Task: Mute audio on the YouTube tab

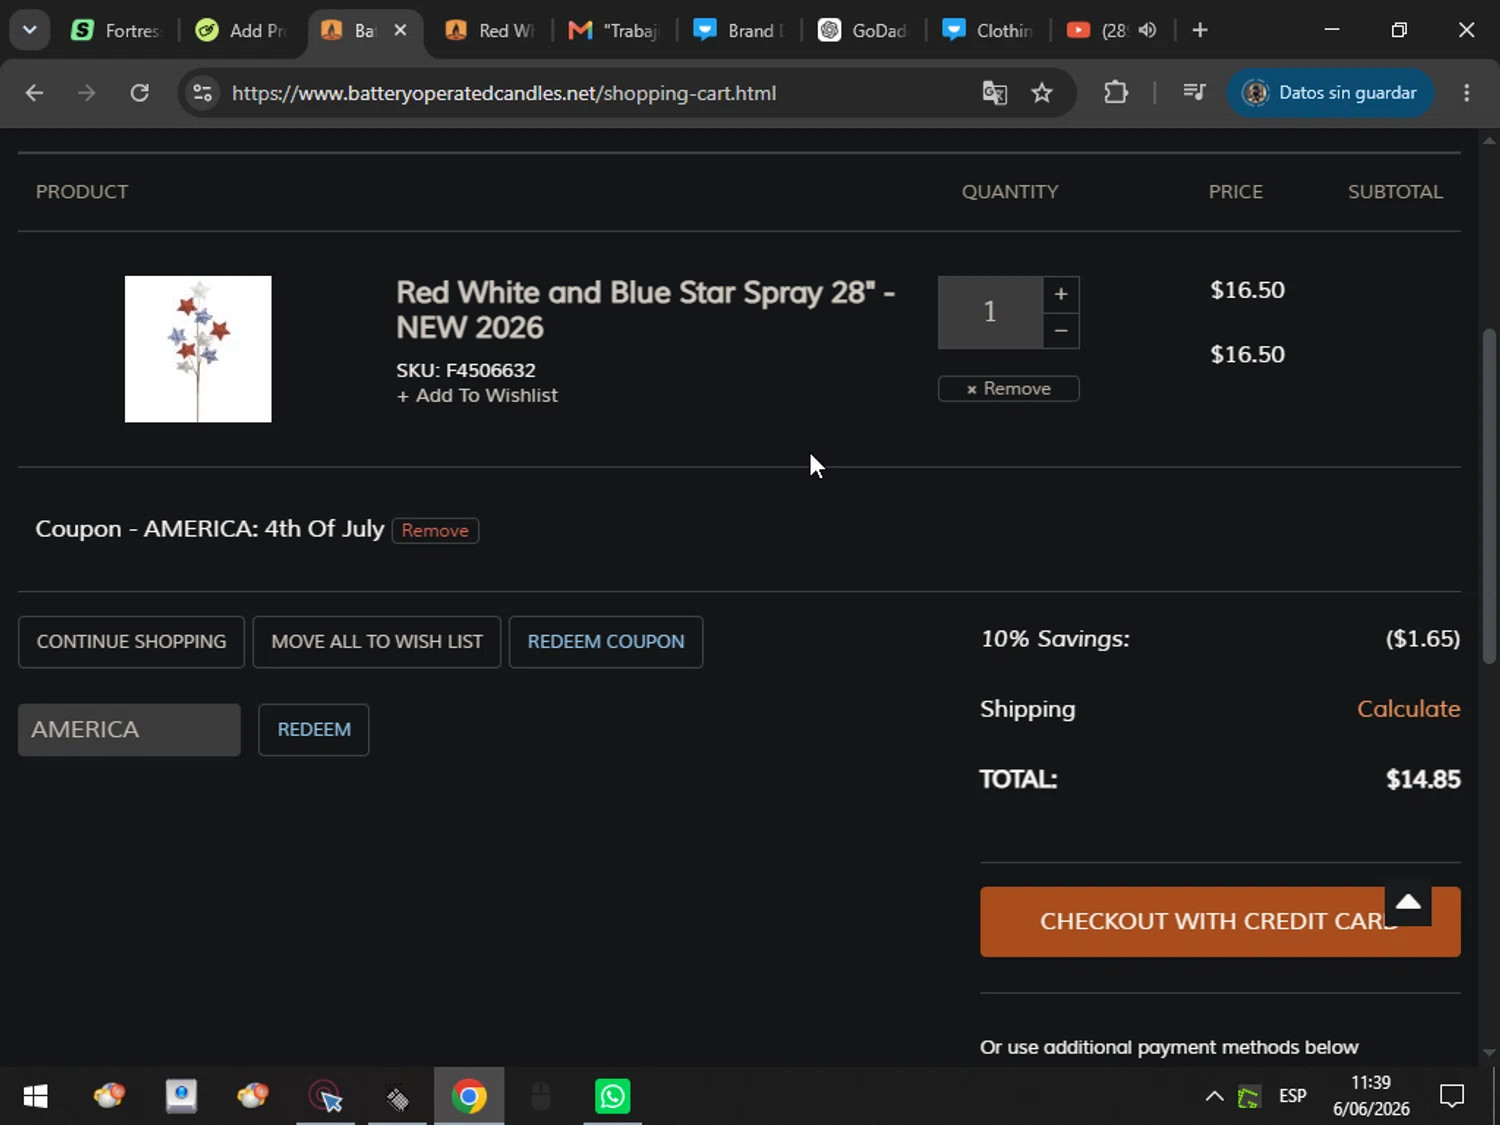Action: tap(1147, 30)
